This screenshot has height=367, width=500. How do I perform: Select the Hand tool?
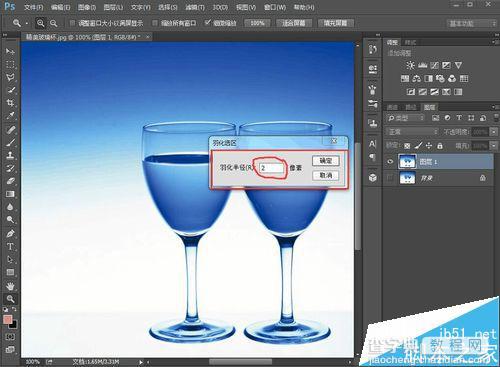[x=10, y=286]
